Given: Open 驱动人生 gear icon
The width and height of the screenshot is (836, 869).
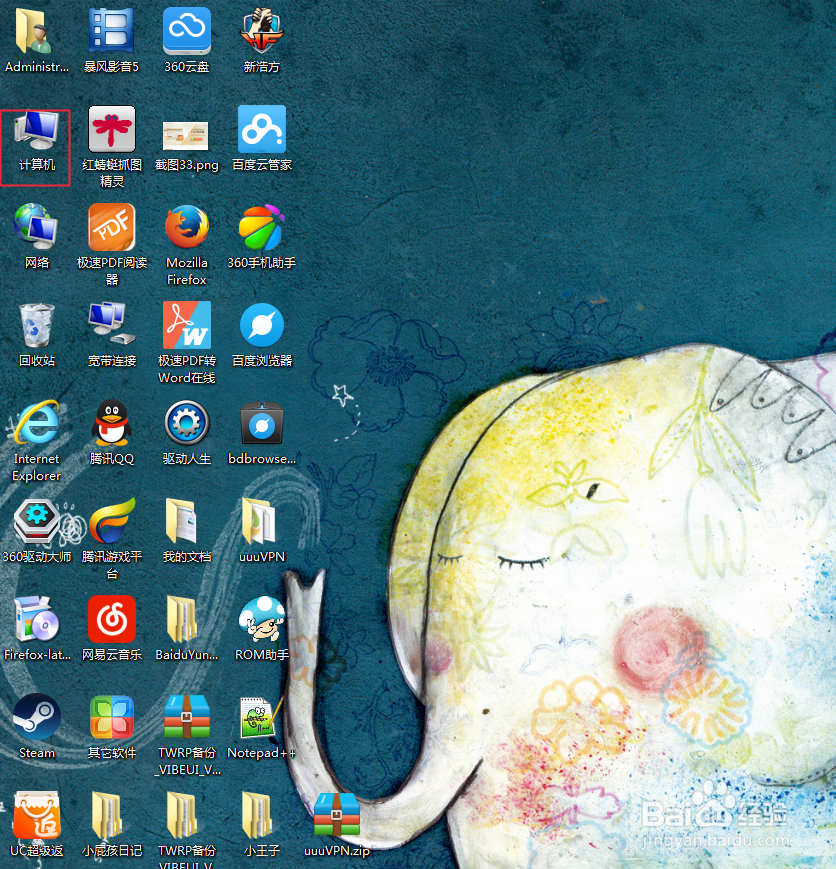Looking at the screenshot, I should click(186, 423).
